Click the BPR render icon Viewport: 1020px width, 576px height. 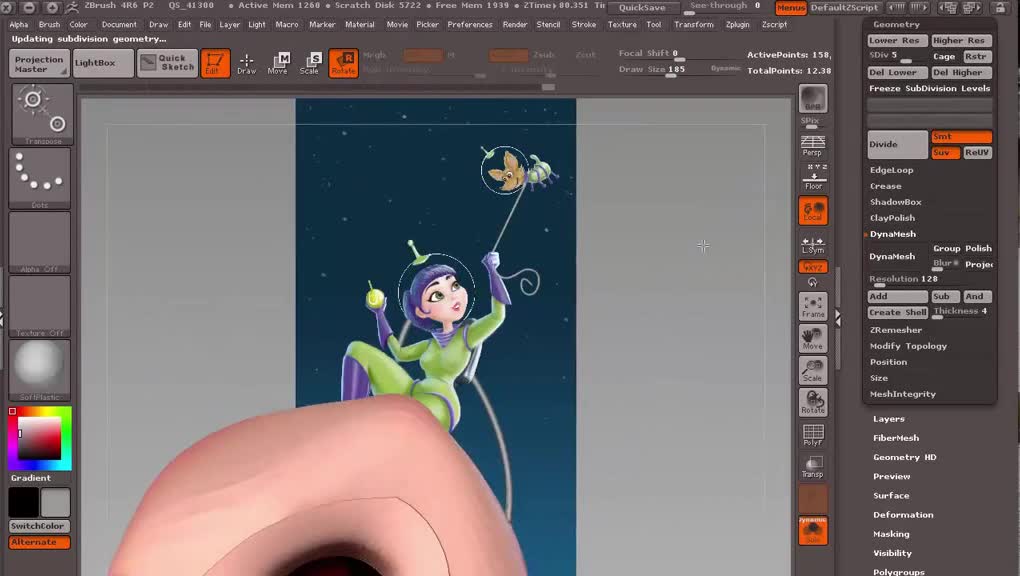point(812,99)
